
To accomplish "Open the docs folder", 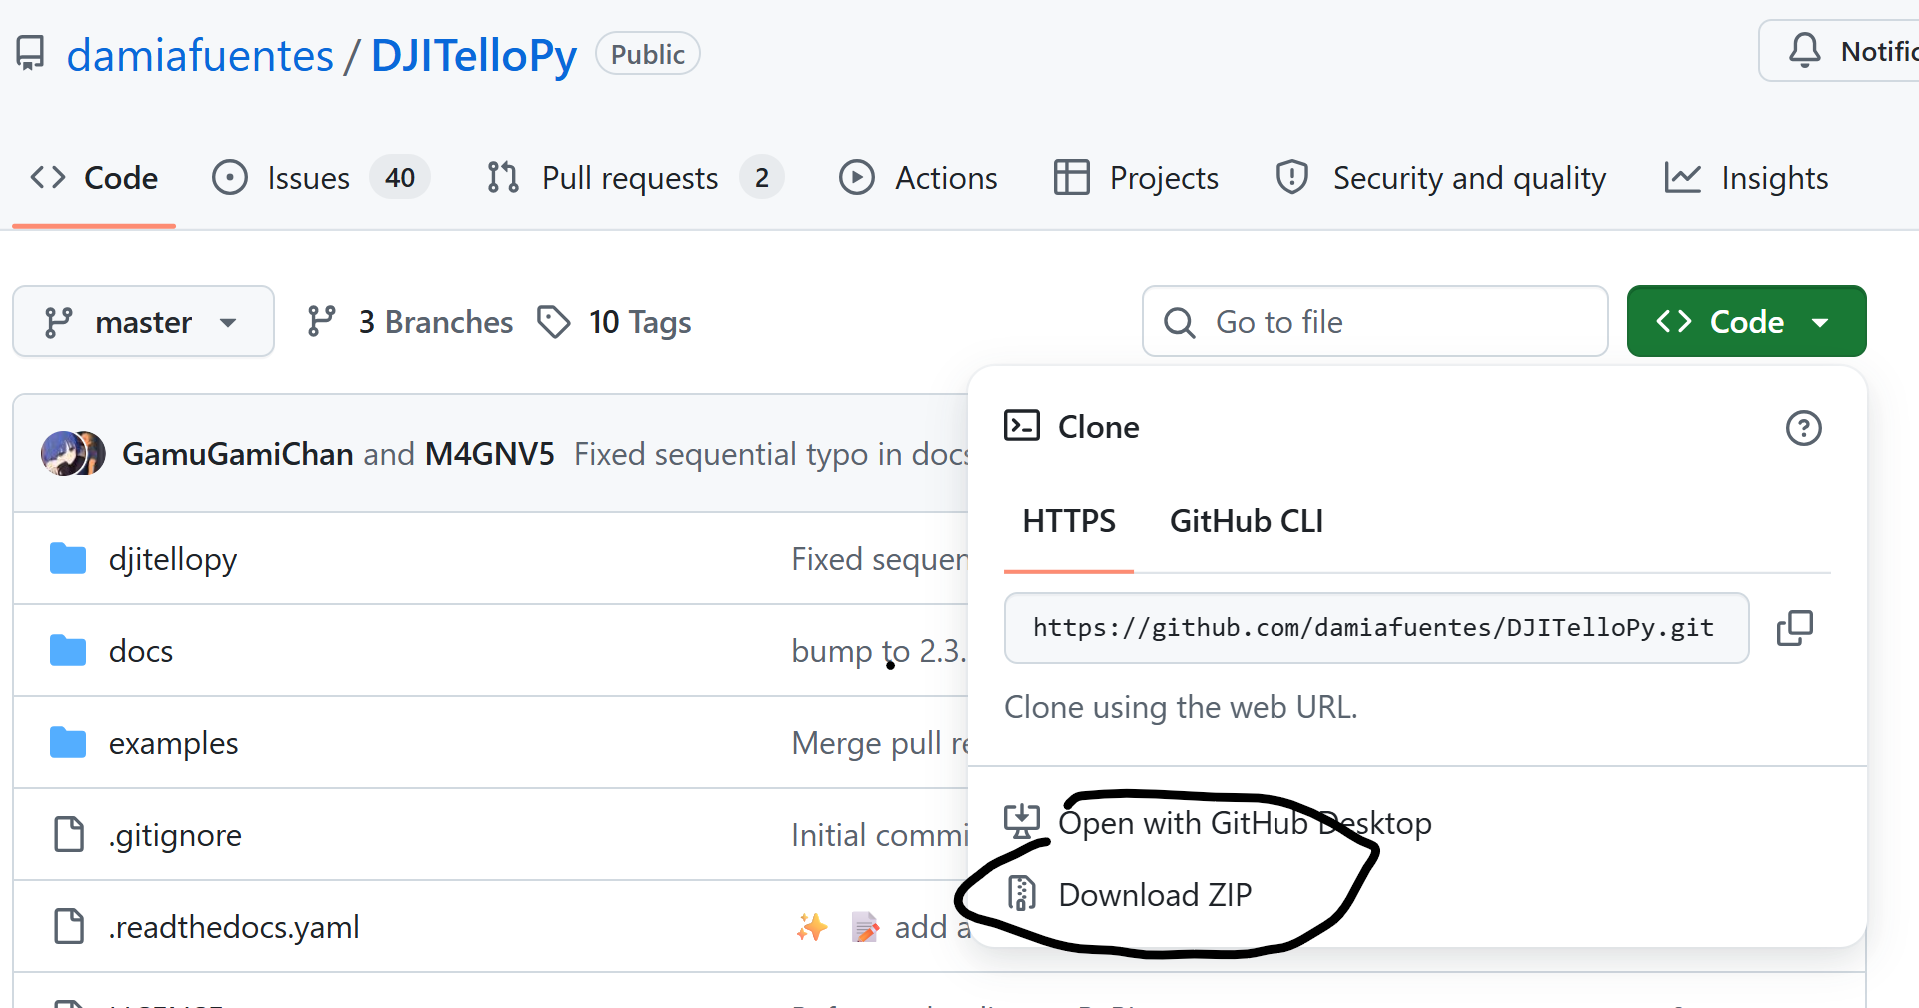I will pos(141,651).
